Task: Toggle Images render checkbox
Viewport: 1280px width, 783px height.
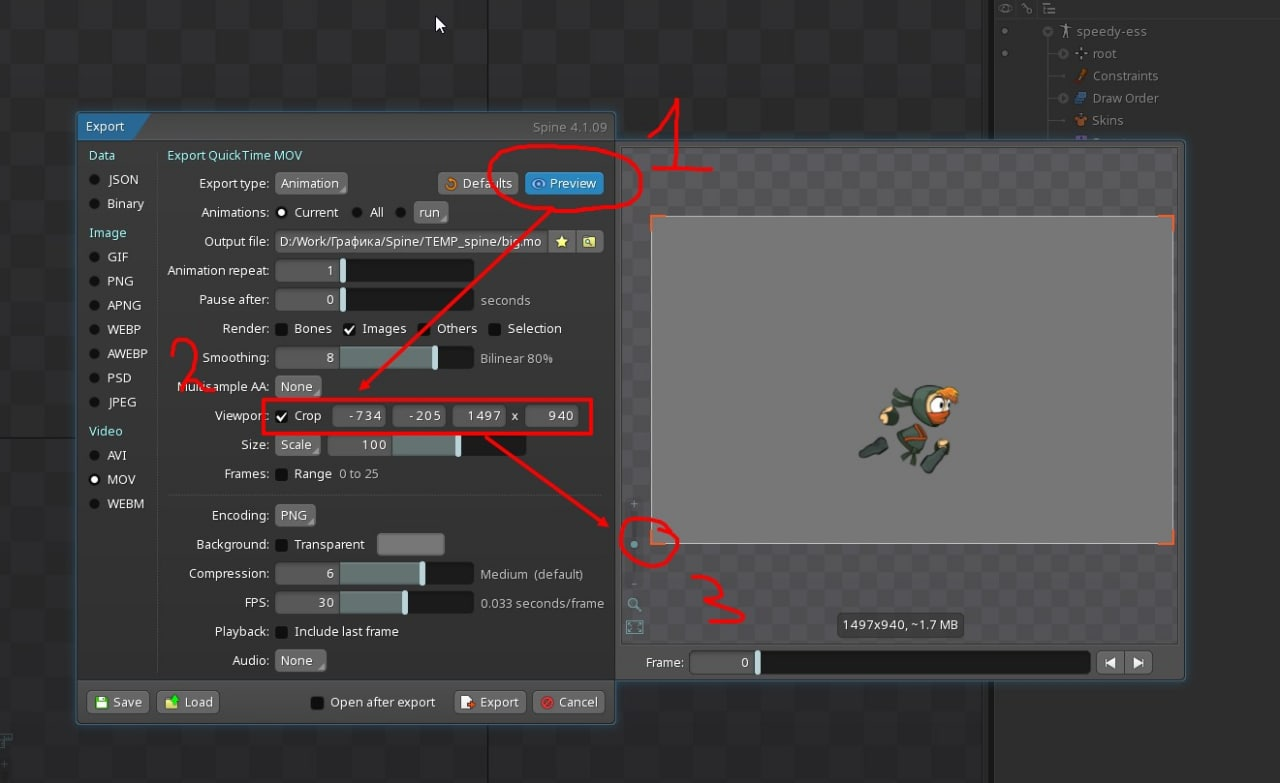Action: [x=350, y=329]
